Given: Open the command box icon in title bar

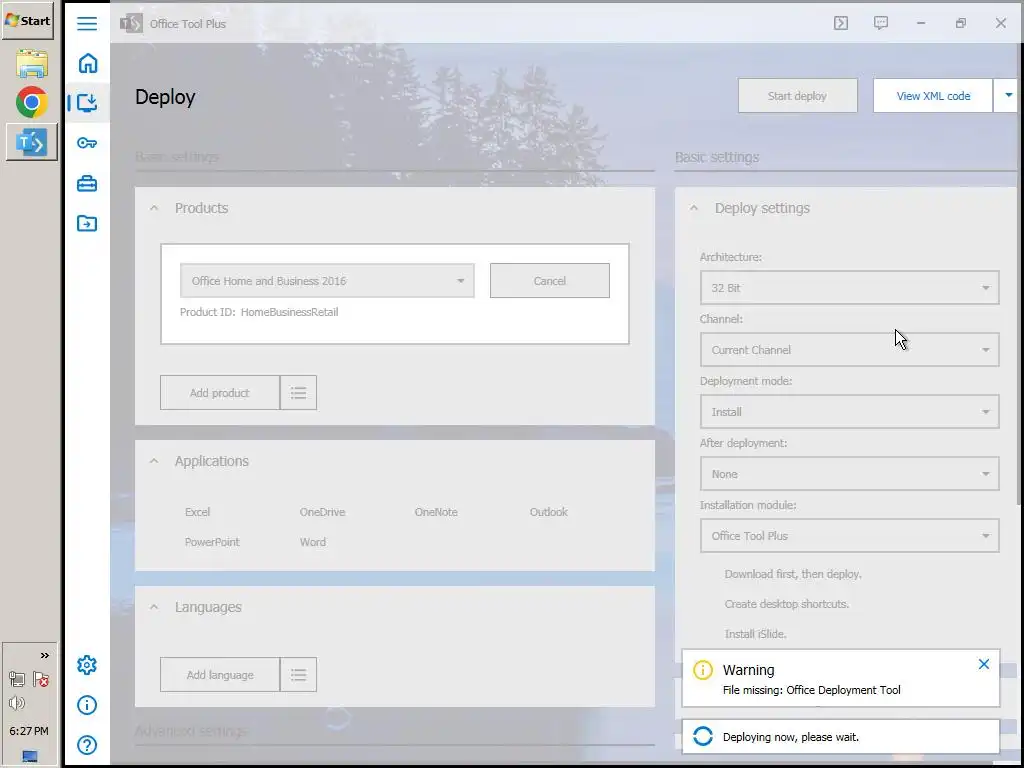Looking at the screenshot, I should [x=841, y=24].
